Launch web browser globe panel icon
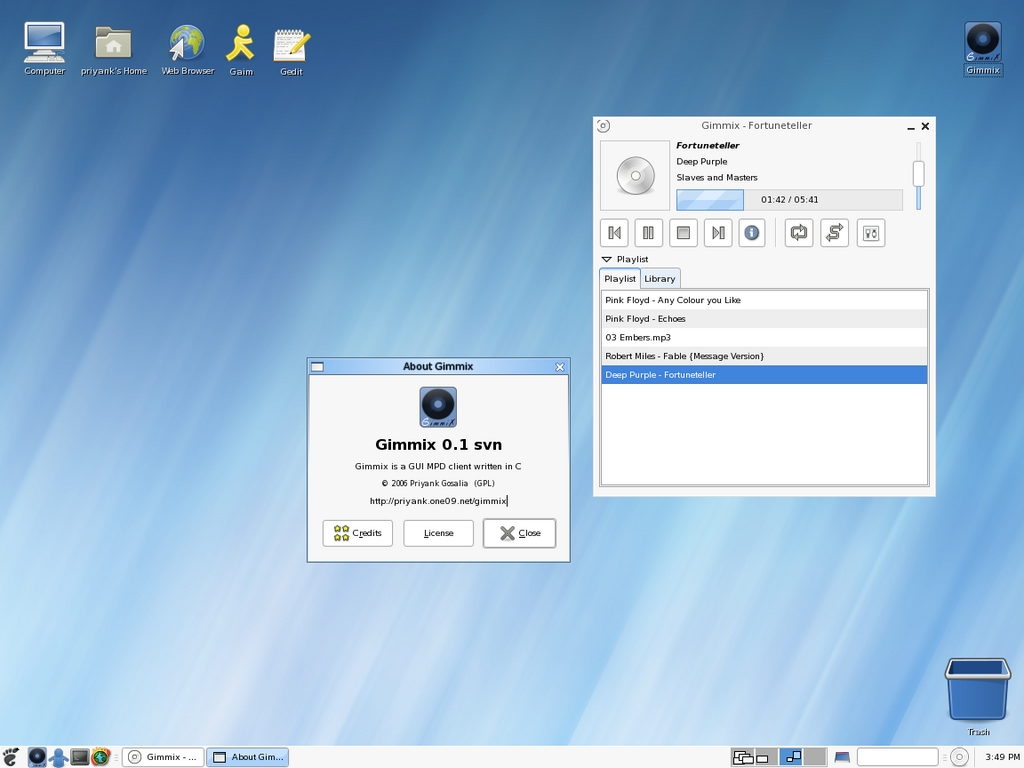This screenshot has height=768, width=1024. tap(100, 757)
